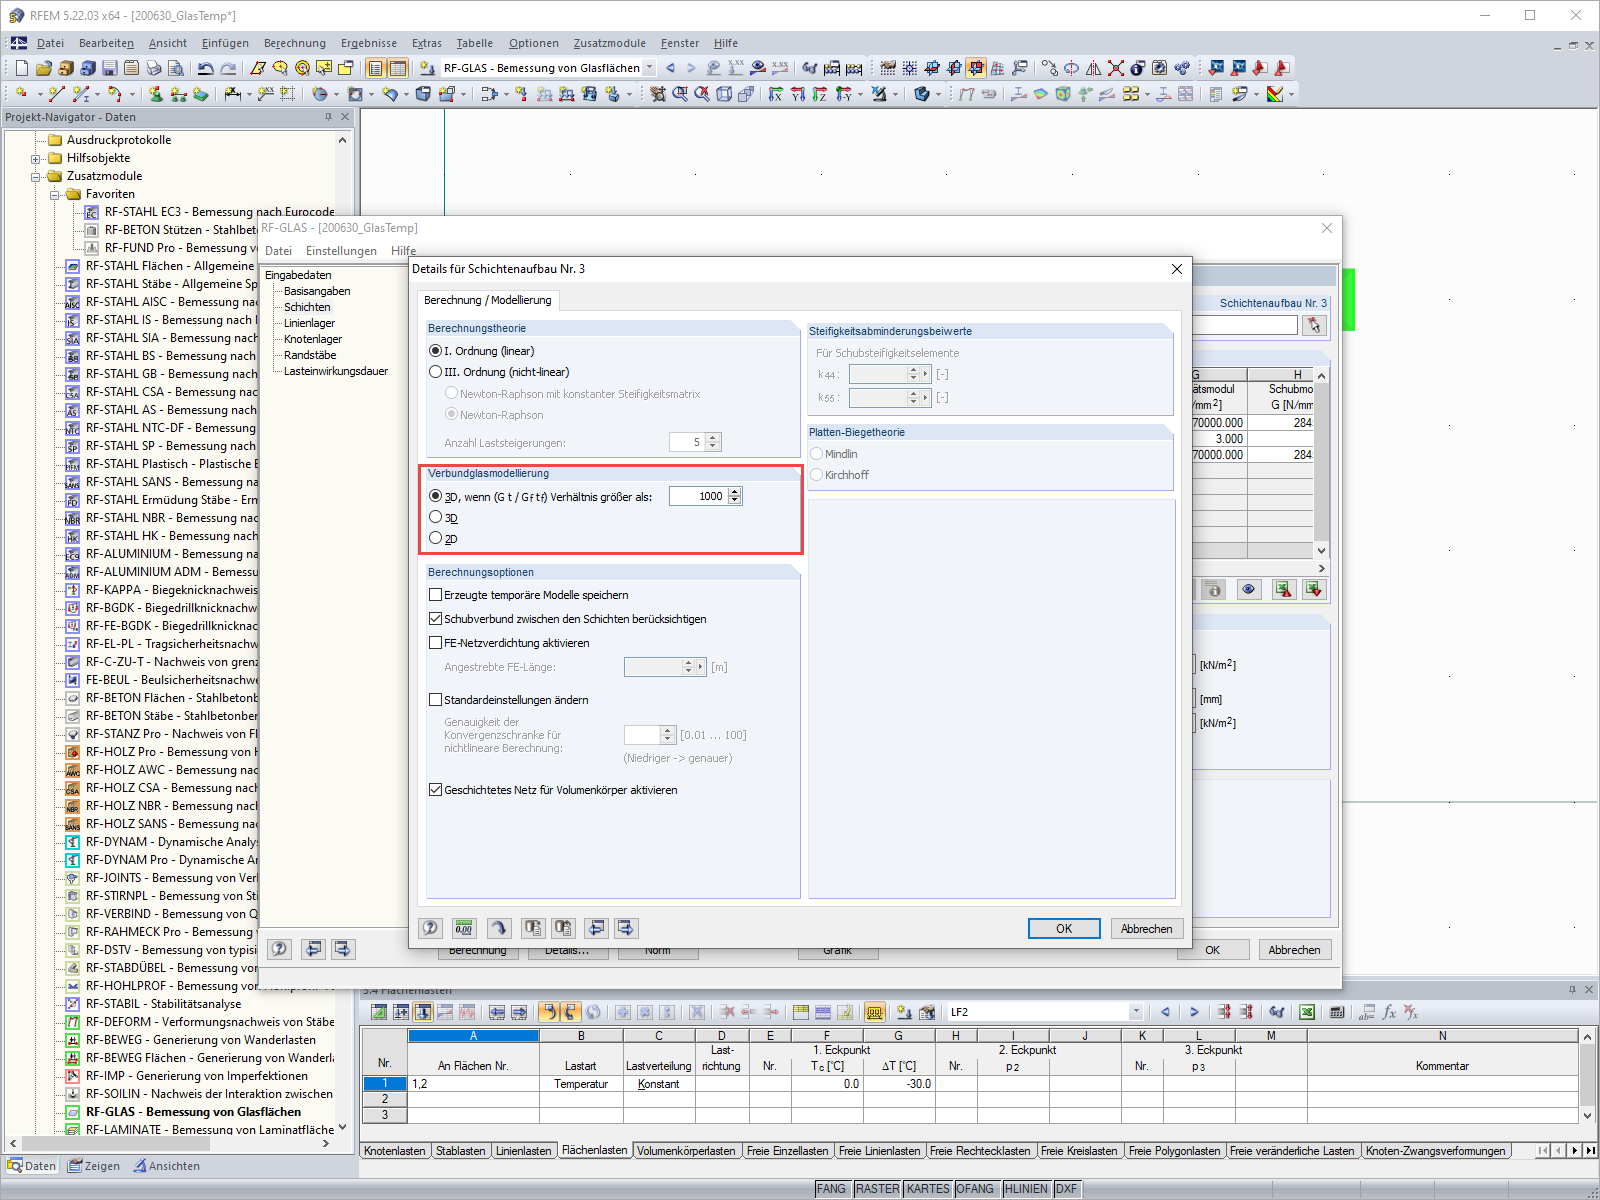1600x1200 pixels.
Task: Click the help question-mark icon in the Details dialog
Action: coord(431,928)
